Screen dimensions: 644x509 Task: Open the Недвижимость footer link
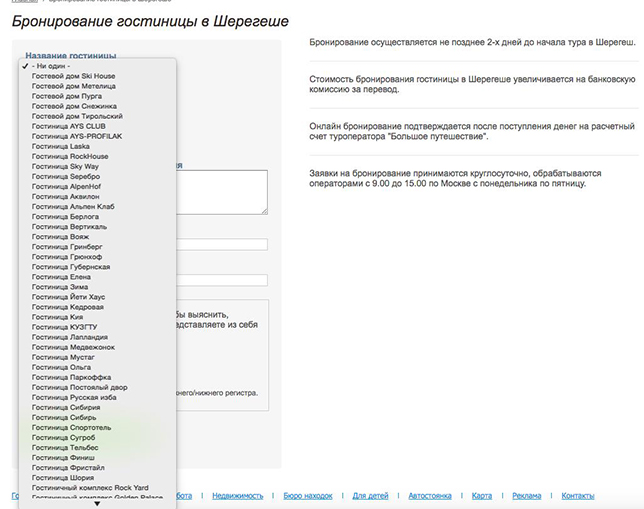pyautogui.click(x=237, y=496)
